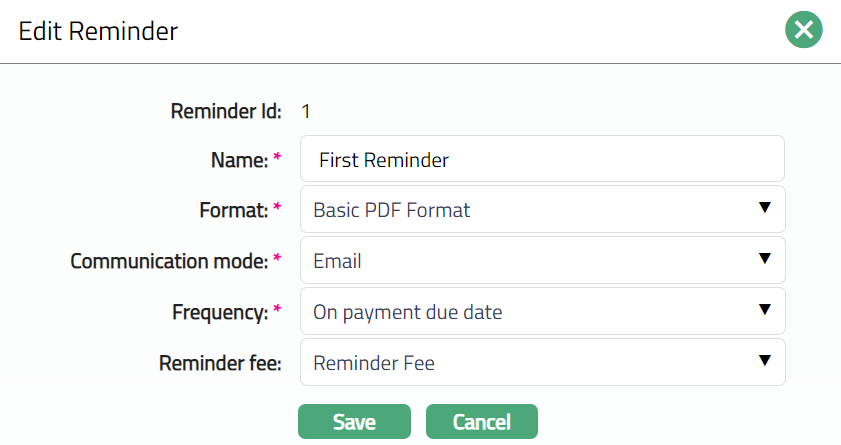The image size is (841, 445).
Task: Cancel editing the reminder
Action: (x=482, y=422)
